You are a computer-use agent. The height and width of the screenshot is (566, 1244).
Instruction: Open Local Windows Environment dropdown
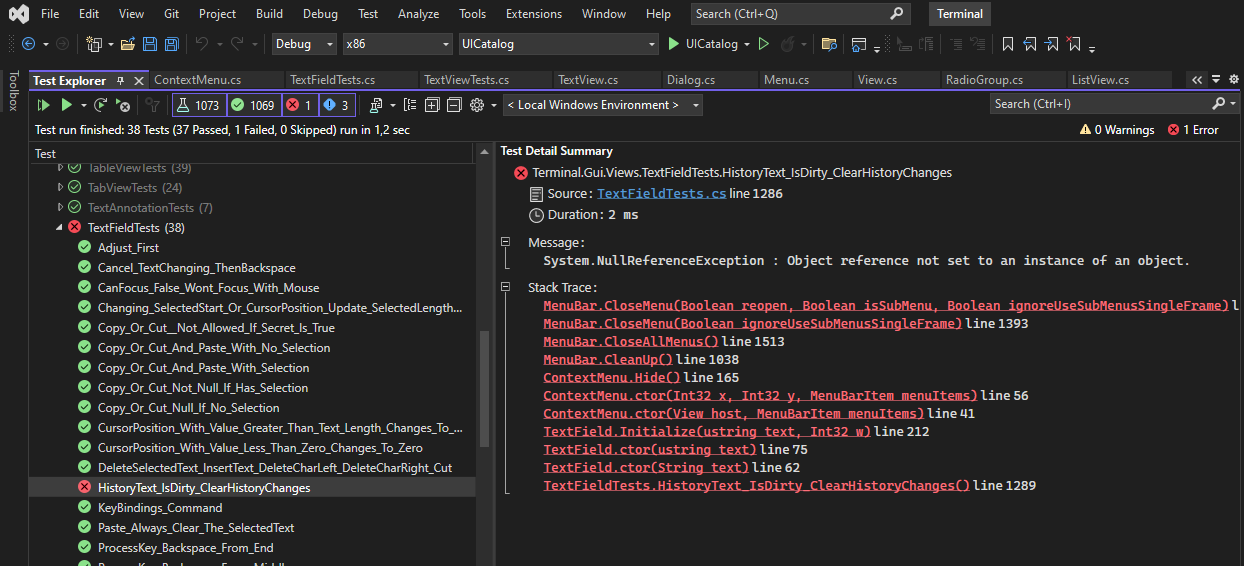tap(602, 105)
